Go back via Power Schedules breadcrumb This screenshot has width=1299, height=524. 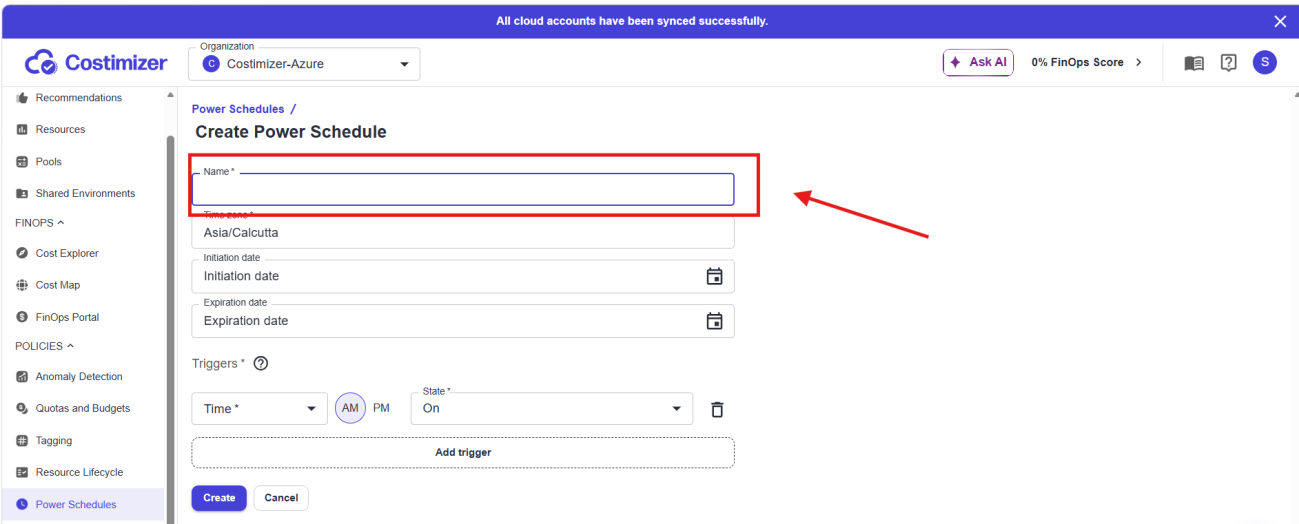(x=238, y=109)
